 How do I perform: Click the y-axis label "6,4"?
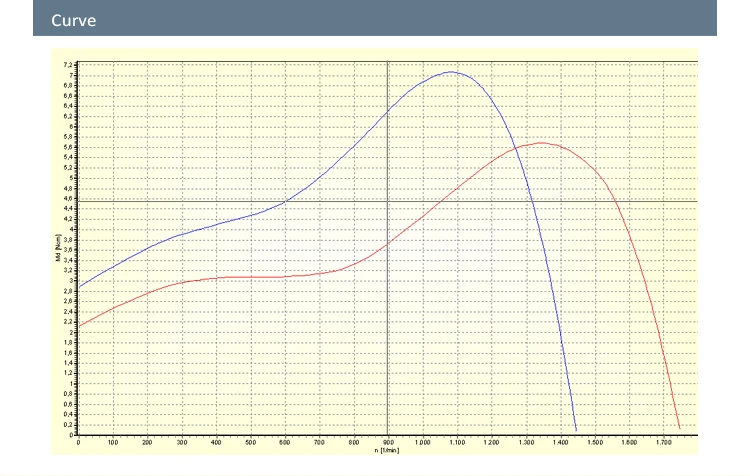click(x=68, y=106)
